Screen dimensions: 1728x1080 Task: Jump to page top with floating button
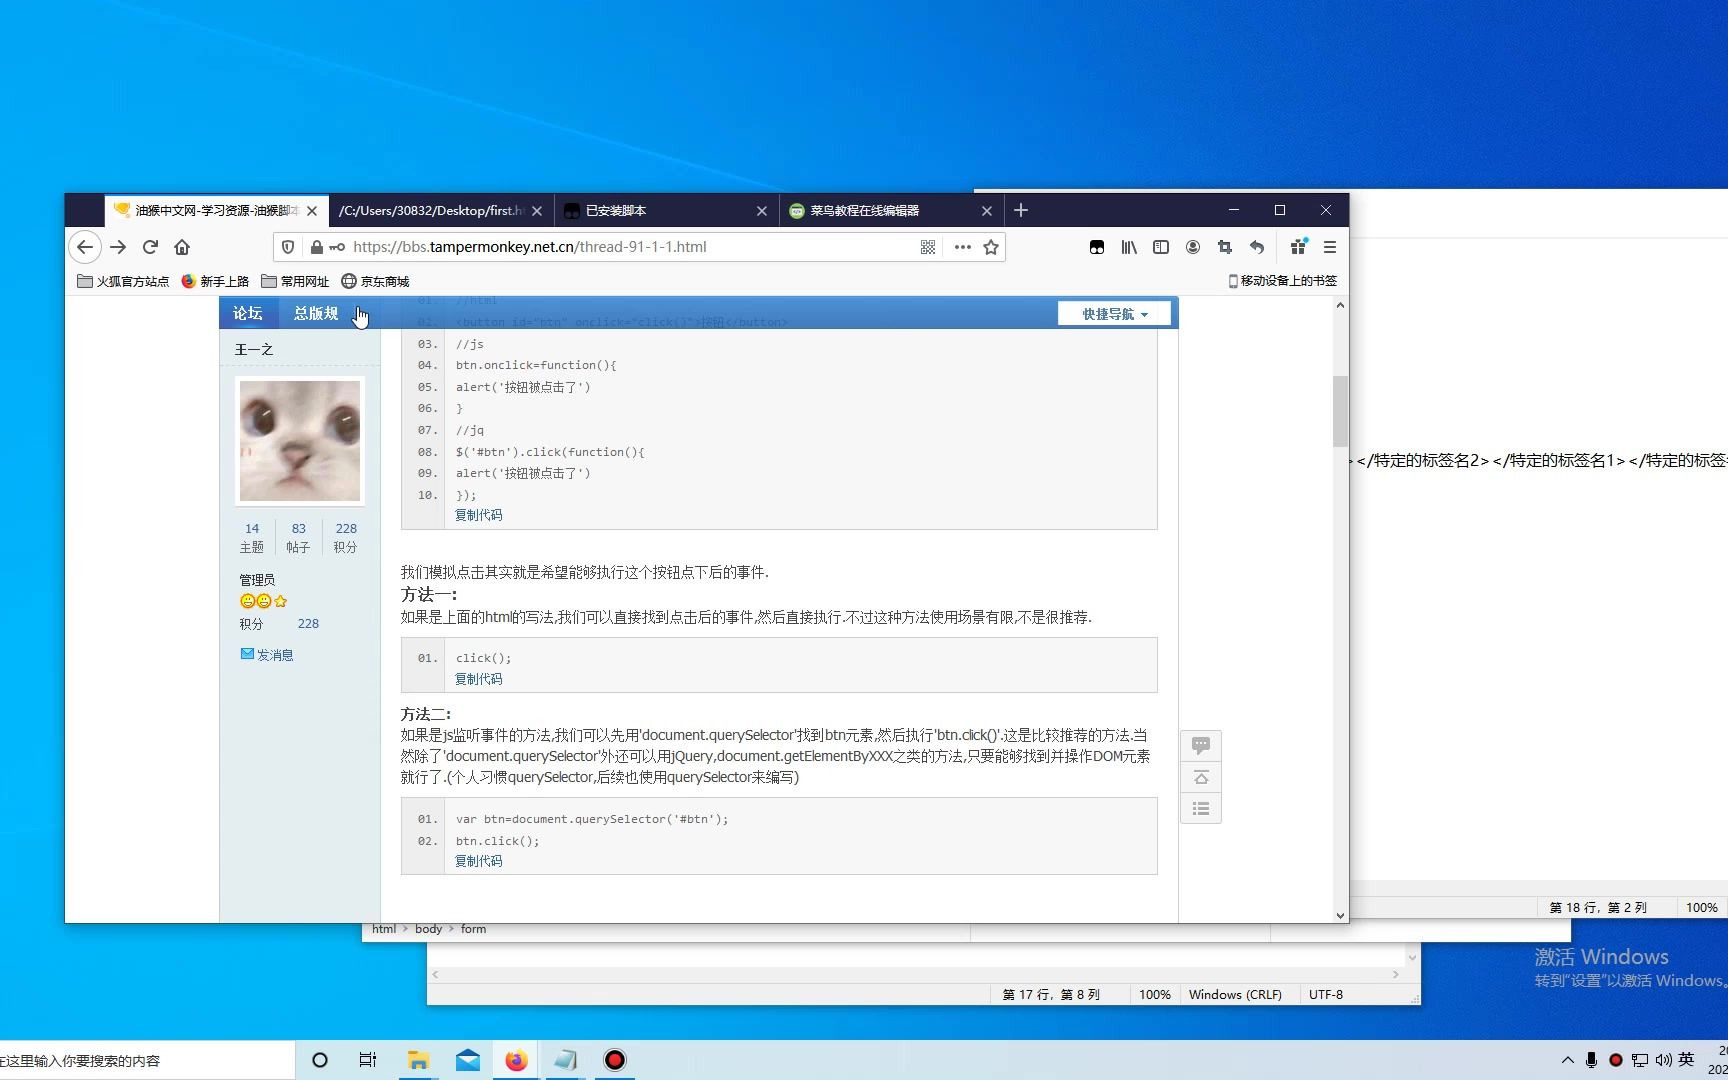coord(1201,777)
